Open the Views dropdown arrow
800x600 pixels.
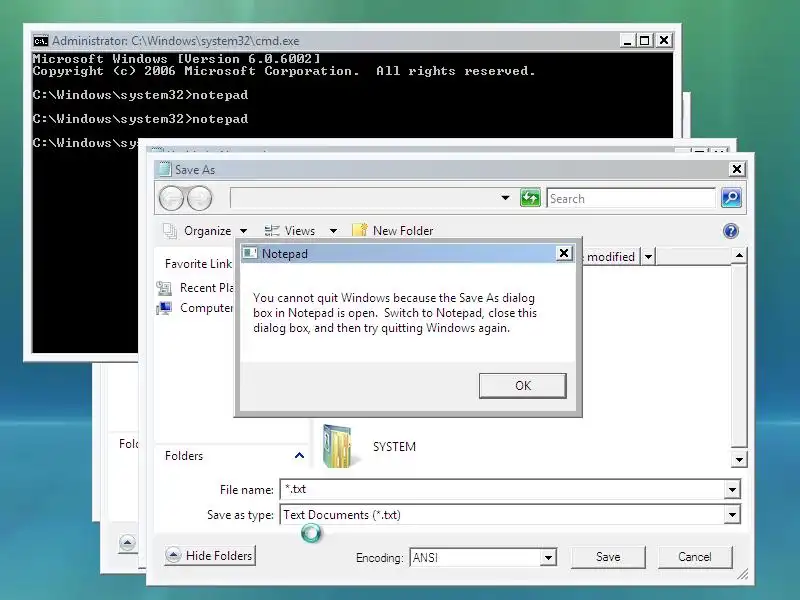[x=333, y=231]
